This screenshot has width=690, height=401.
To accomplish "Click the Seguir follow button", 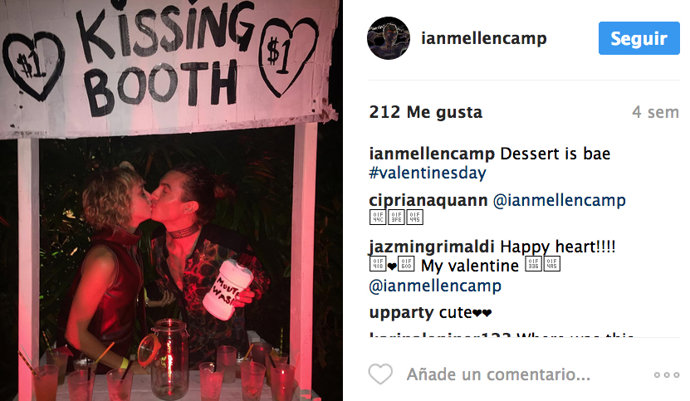I will click(x=639, y=38).
